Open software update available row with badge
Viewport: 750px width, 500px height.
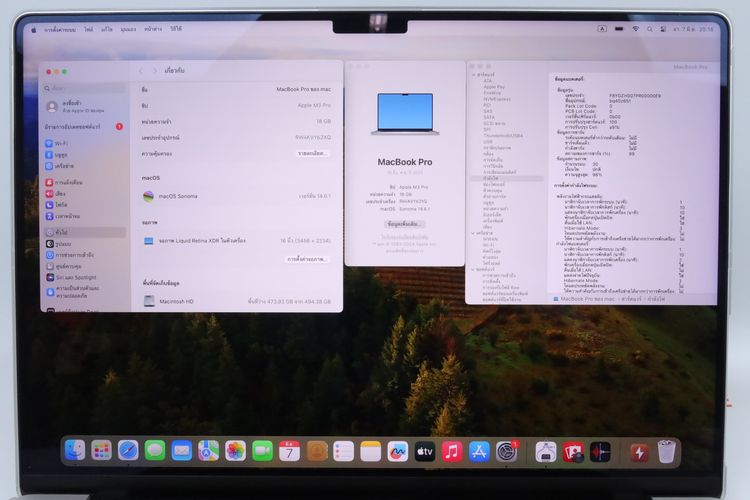[x=85, y=127]
